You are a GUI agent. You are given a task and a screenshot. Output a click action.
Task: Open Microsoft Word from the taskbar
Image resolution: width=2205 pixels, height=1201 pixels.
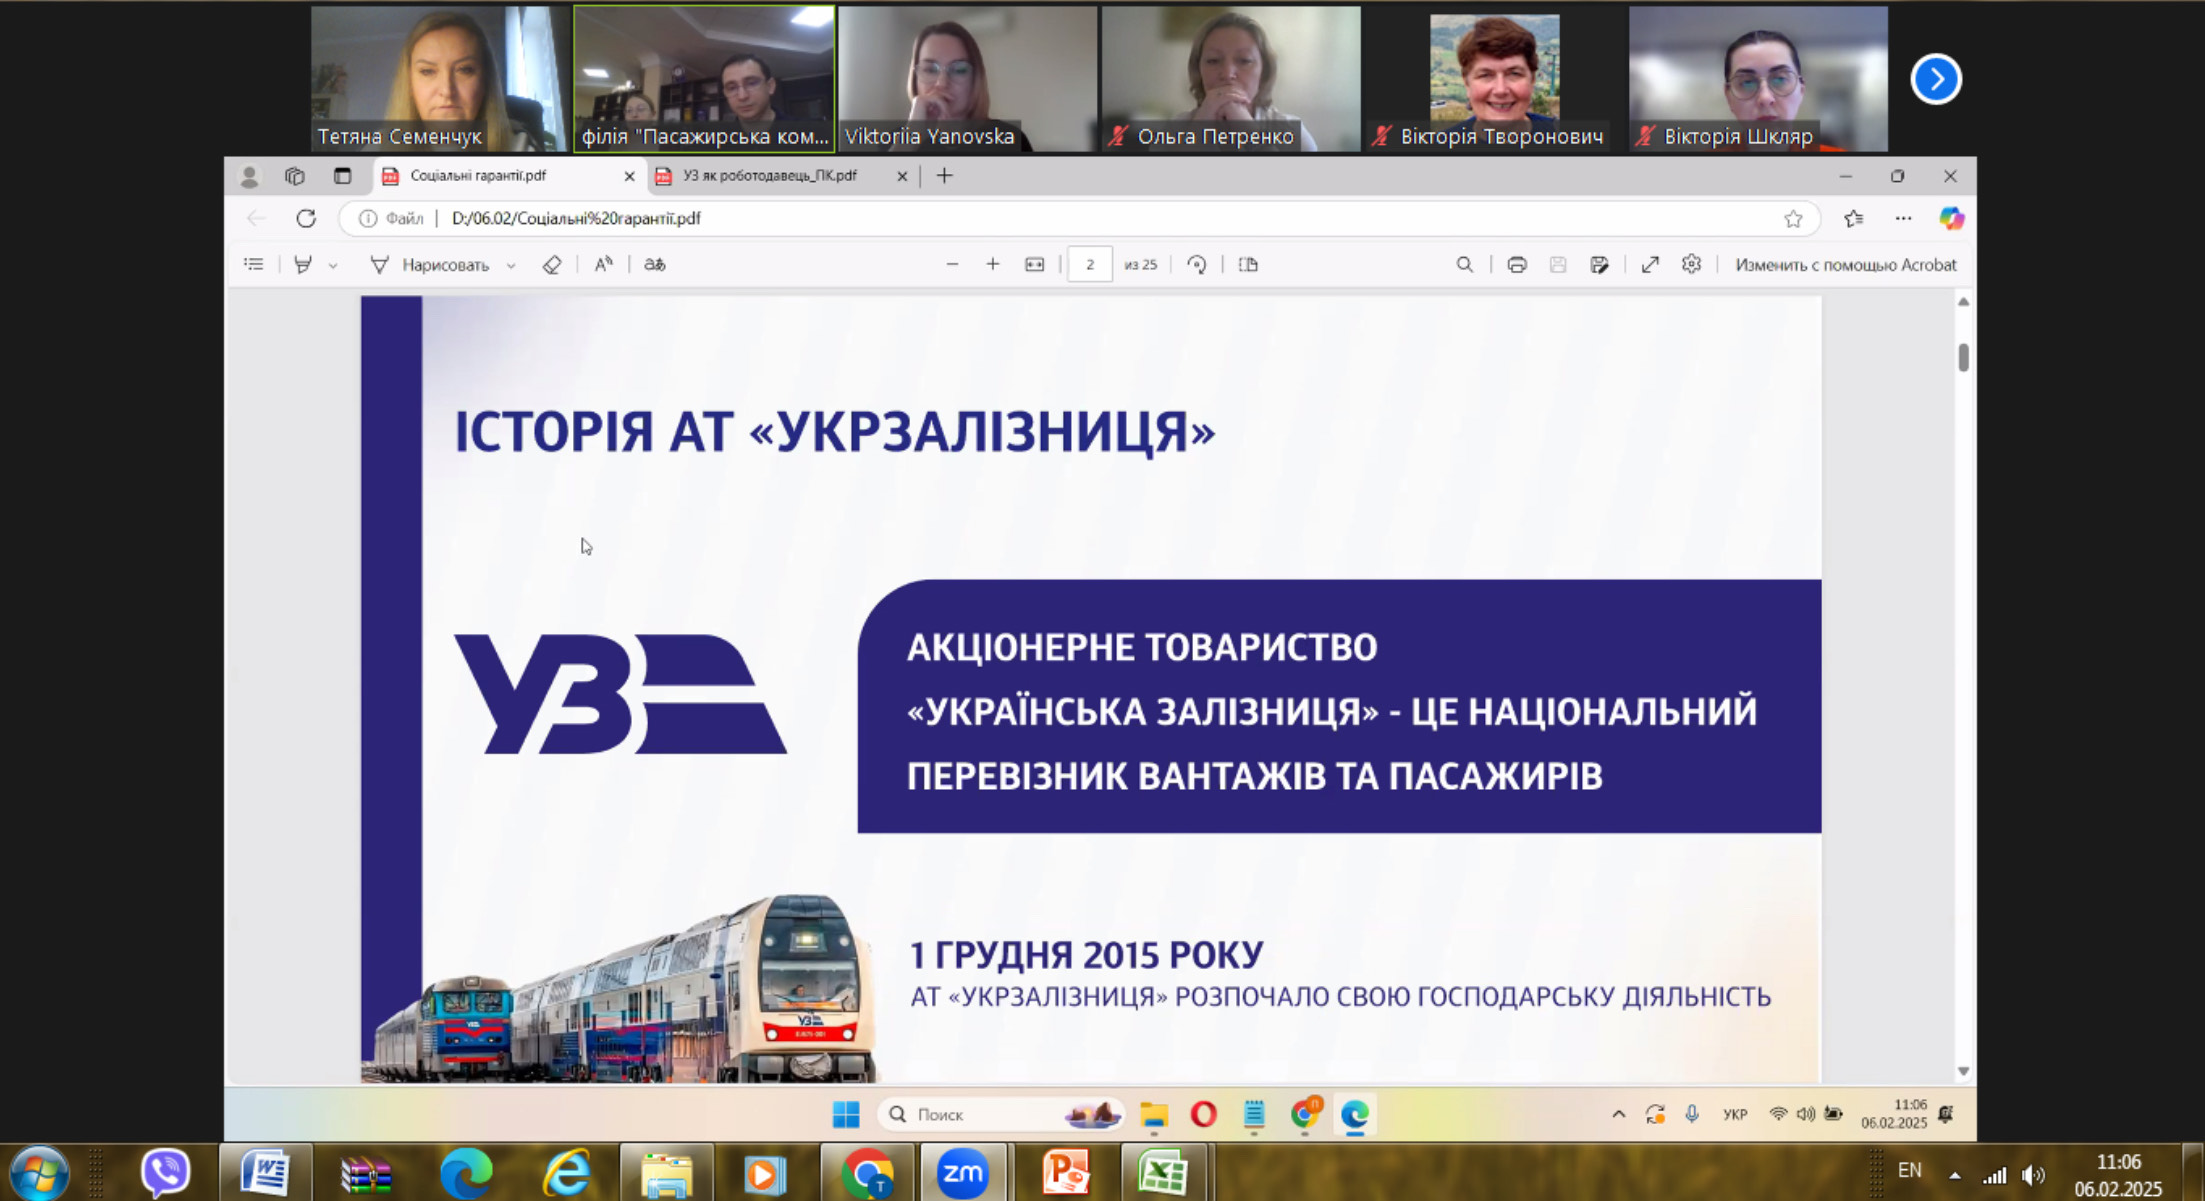[265, 1172]
